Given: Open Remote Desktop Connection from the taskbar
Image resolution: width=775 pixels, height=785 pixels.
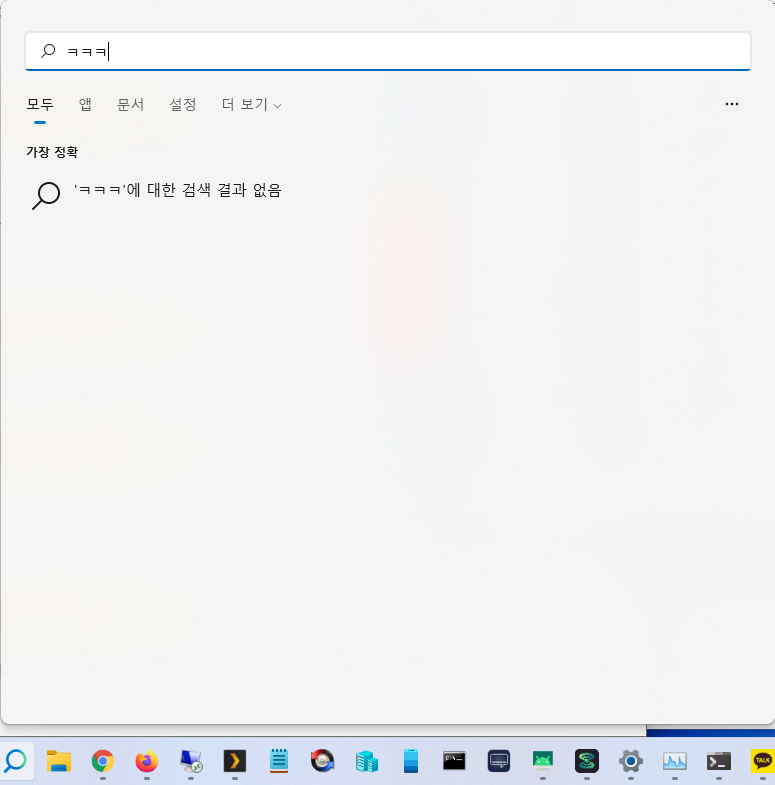Looking at the screenshot, I should click(191, 761).
